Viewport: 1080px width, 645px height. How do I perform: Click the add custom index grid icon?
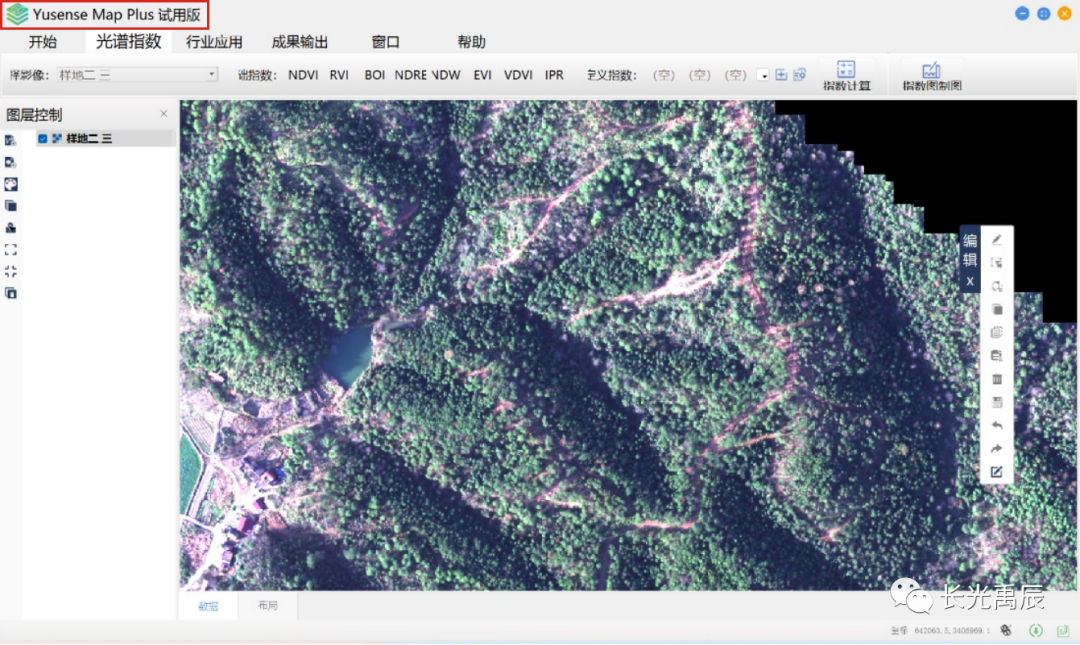[x=782, y=75]
